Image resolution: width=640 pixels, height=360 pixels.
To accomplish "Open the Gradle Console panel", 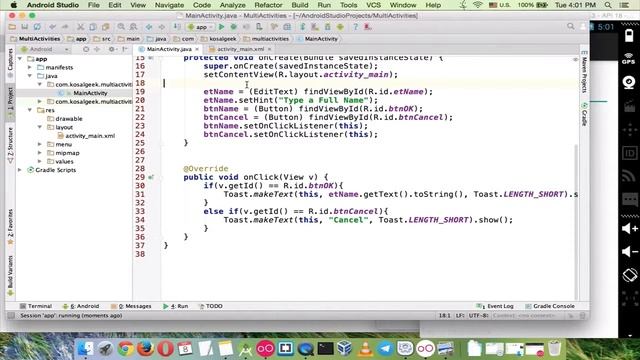I will [x=550, y=306].
